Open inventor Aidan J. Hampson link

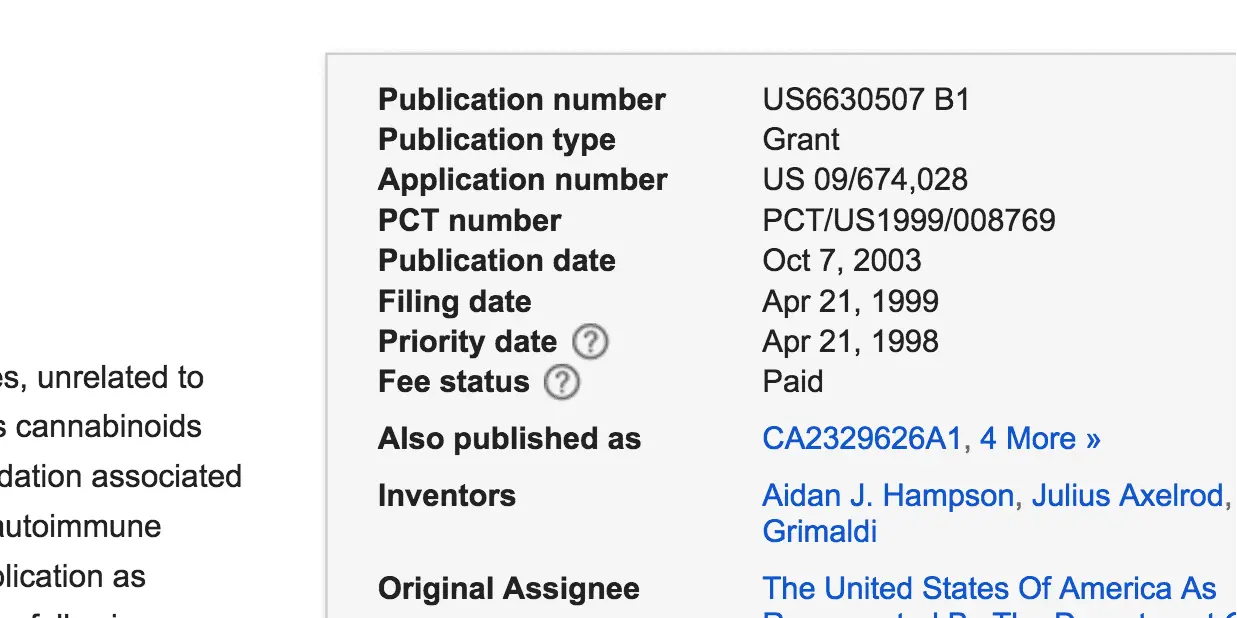pyautogui.click(x=887, y=496)
